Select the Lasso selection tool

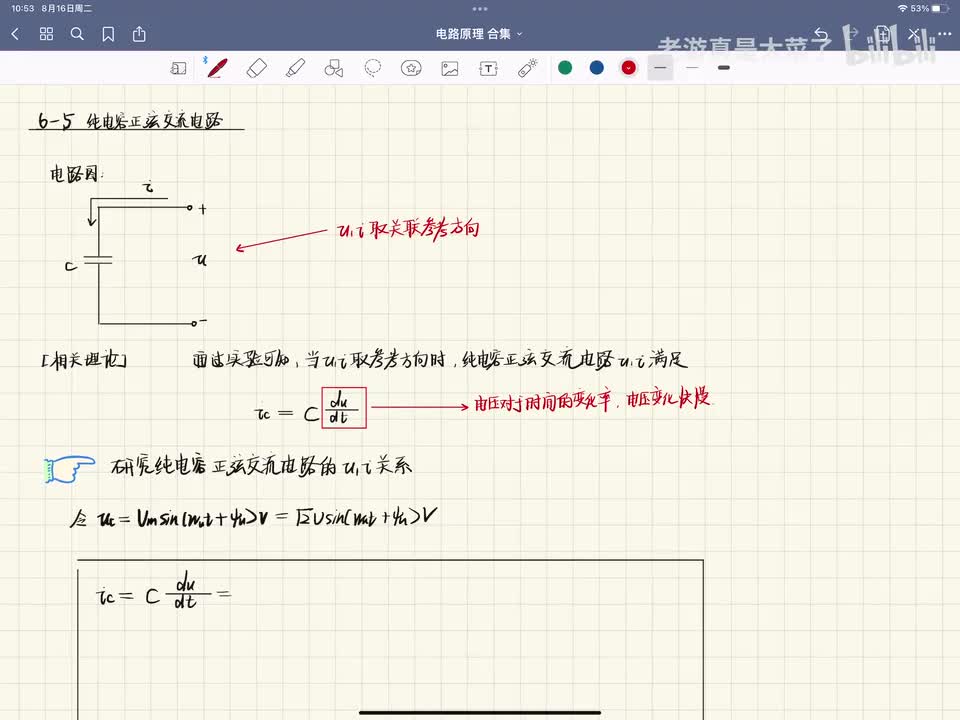pyautogui.click(x=372, y=68)
